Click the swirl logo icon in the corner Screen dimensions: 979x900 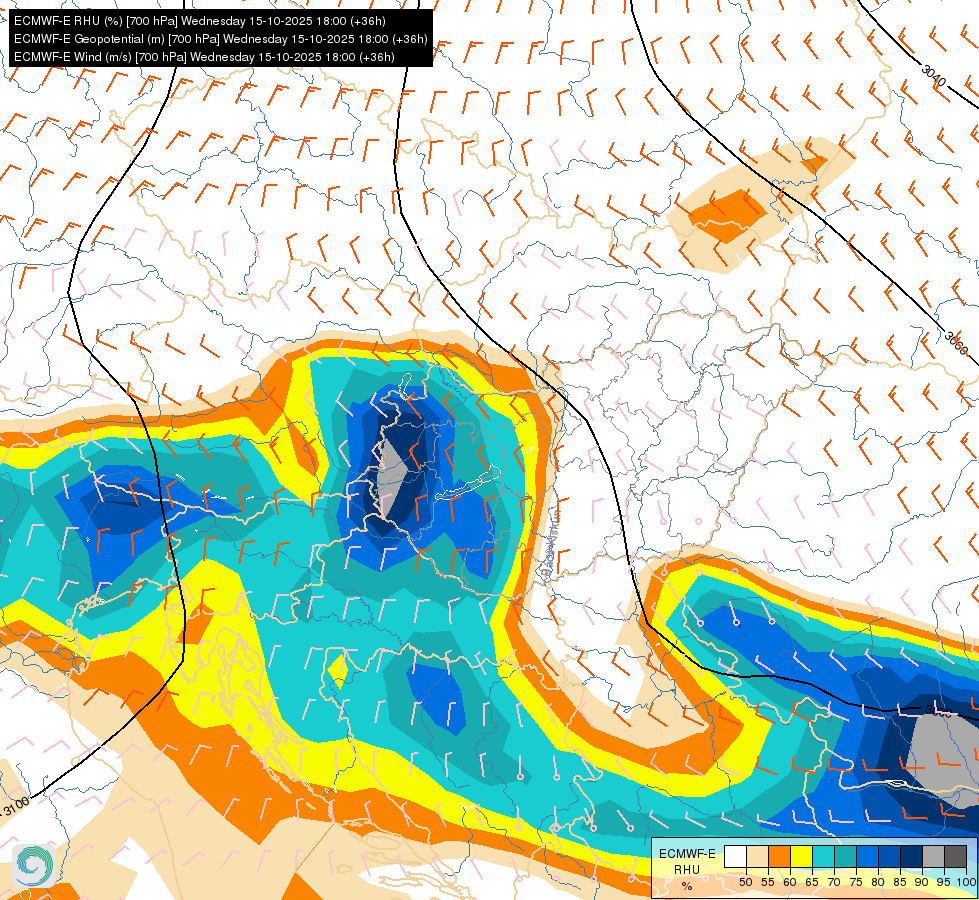click(x=32, y=864)
